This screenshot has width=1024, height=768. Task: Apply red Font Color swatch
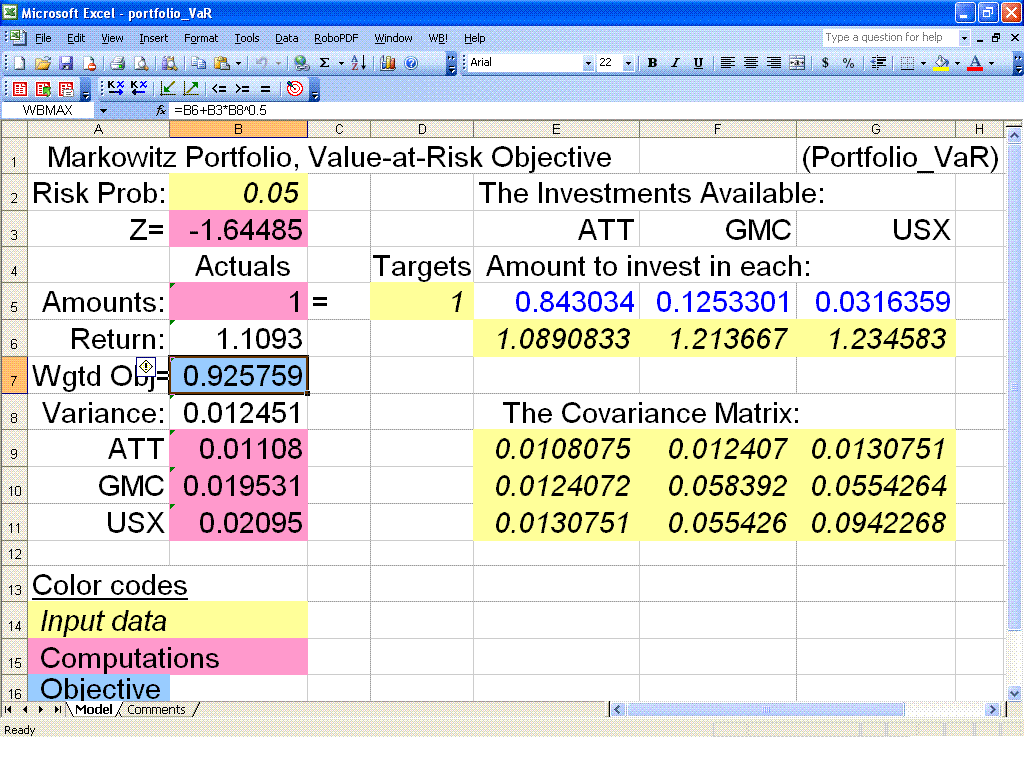[976, 63]
